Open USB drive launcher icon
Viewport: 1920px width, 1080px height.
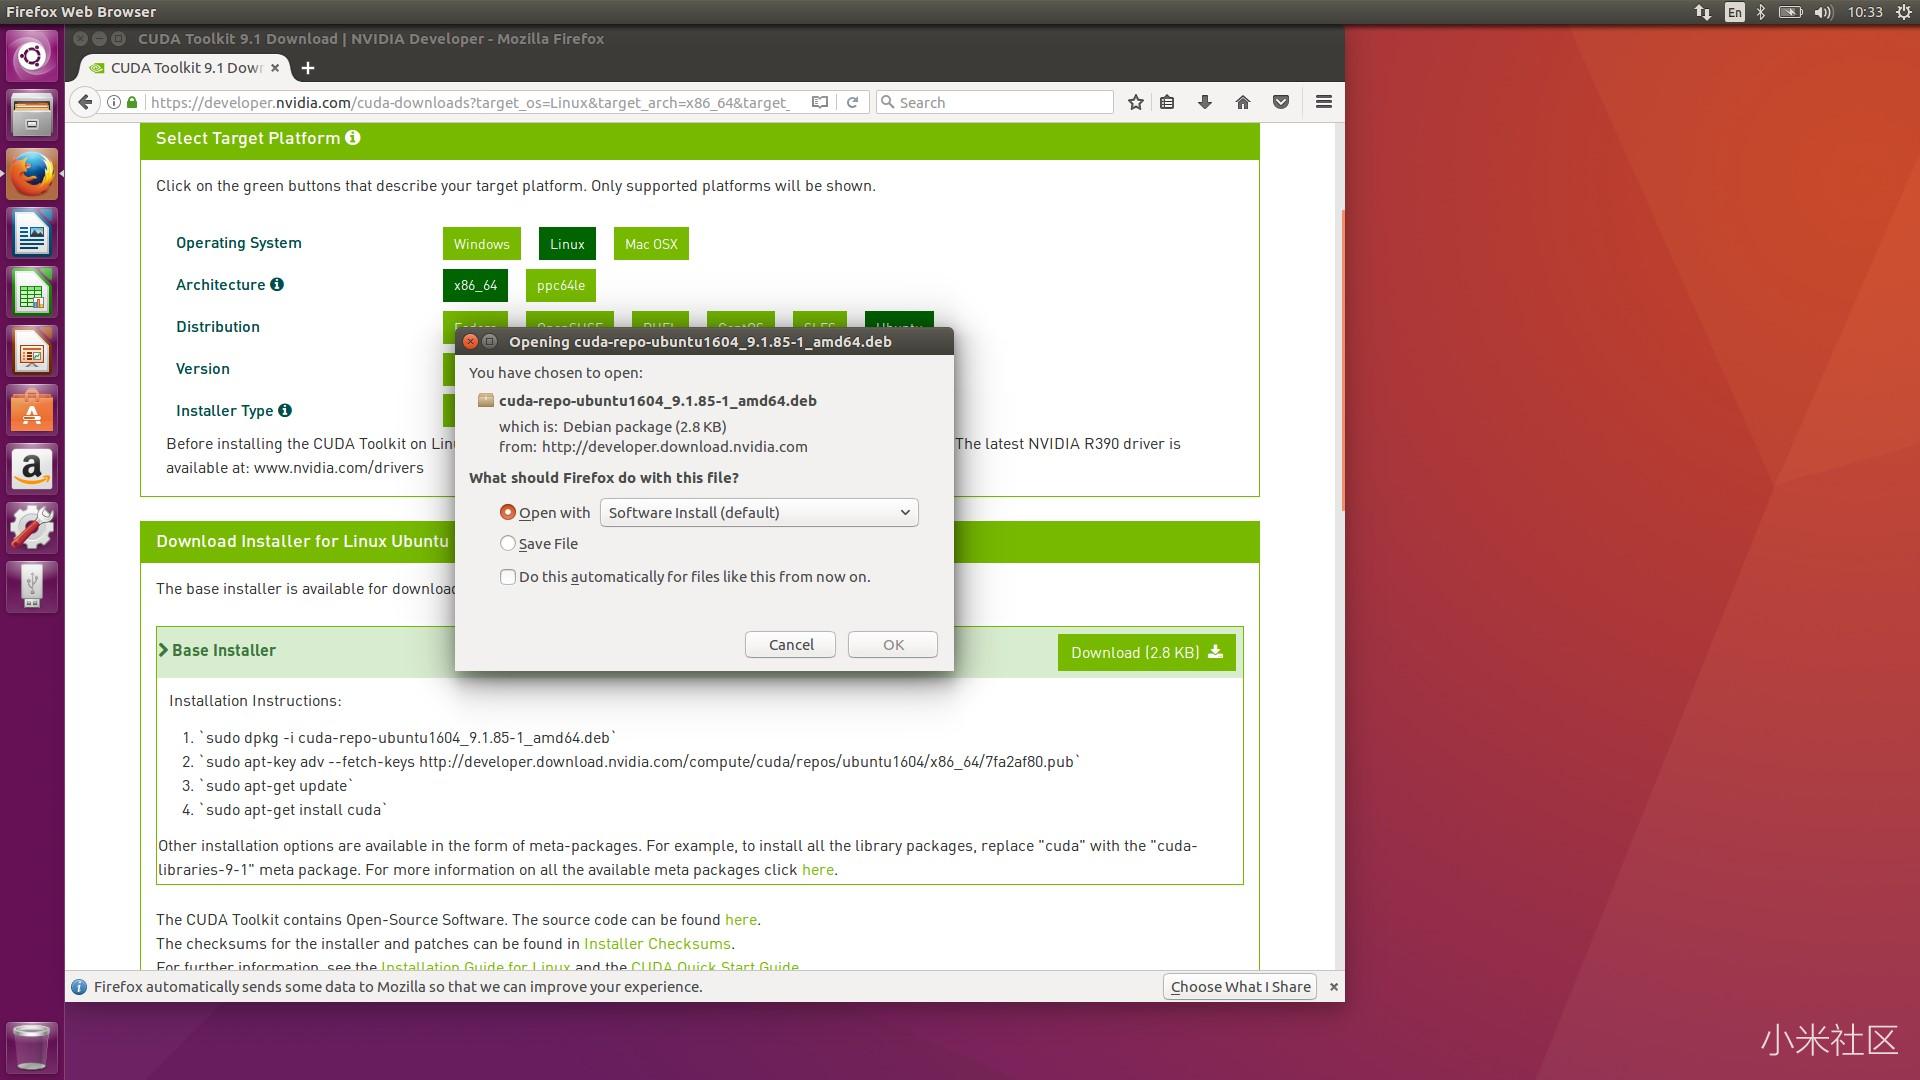point(32,587)
